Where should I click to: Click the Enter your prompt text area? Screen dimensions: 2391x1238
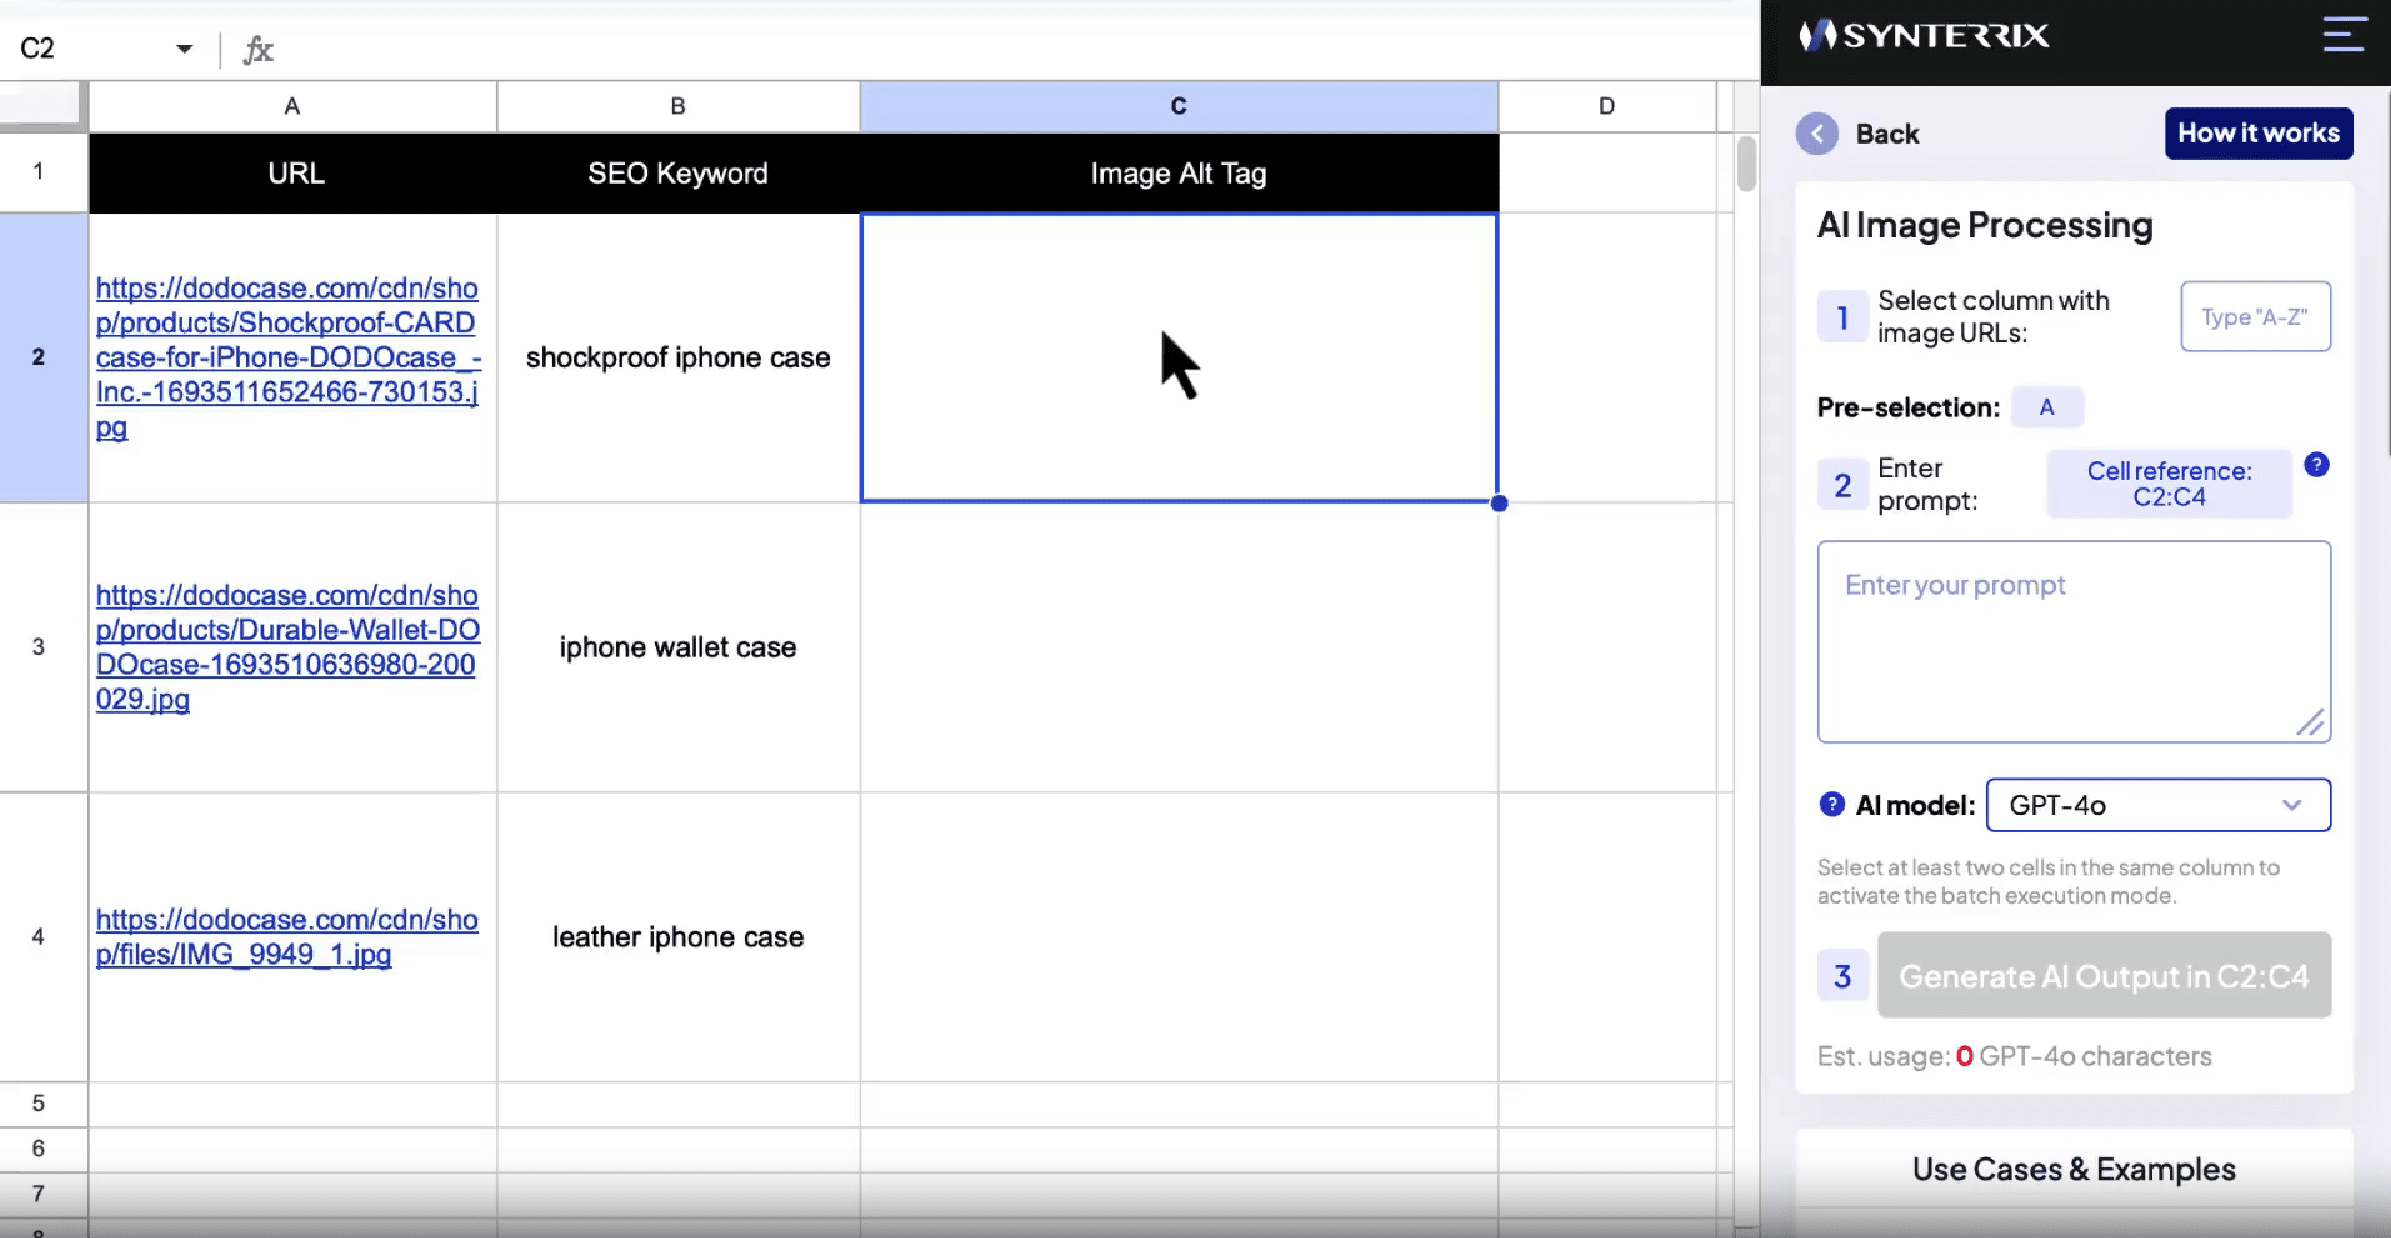point(2074,641)
